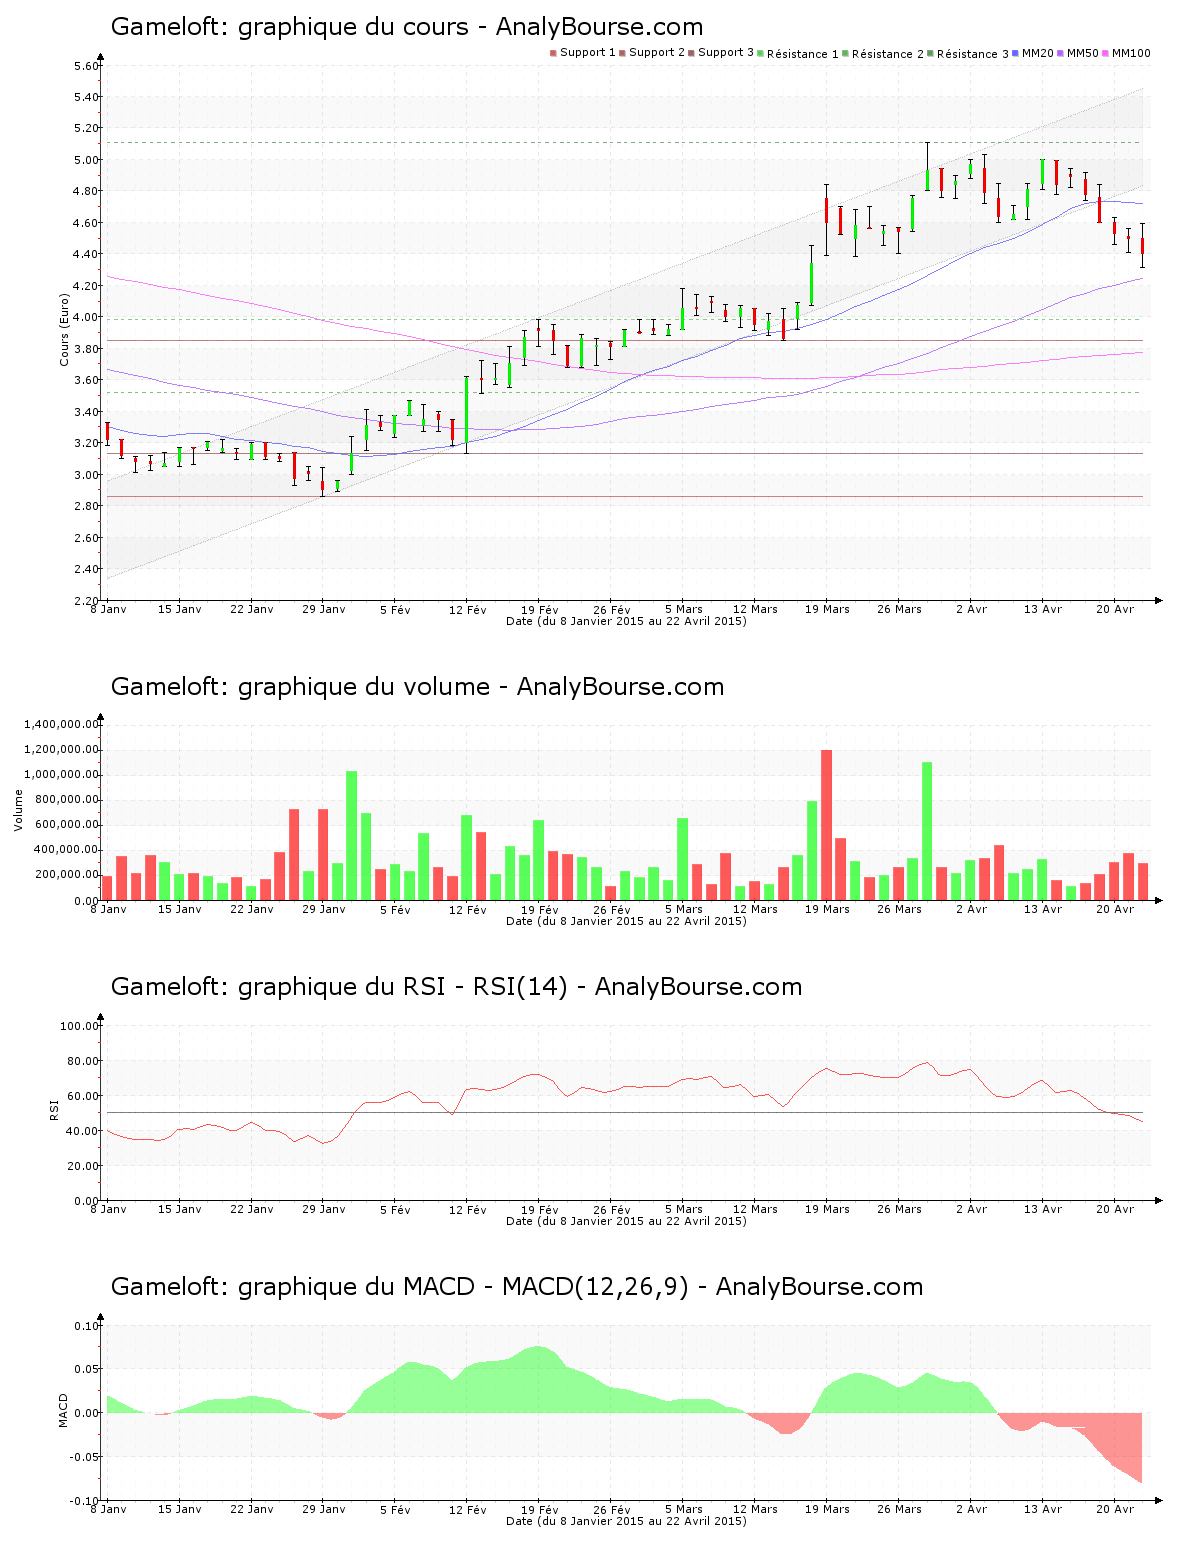The image size is (1200, 1550).
Task: Select the 'MM50' legend label
Action: tap(1083, 53)
